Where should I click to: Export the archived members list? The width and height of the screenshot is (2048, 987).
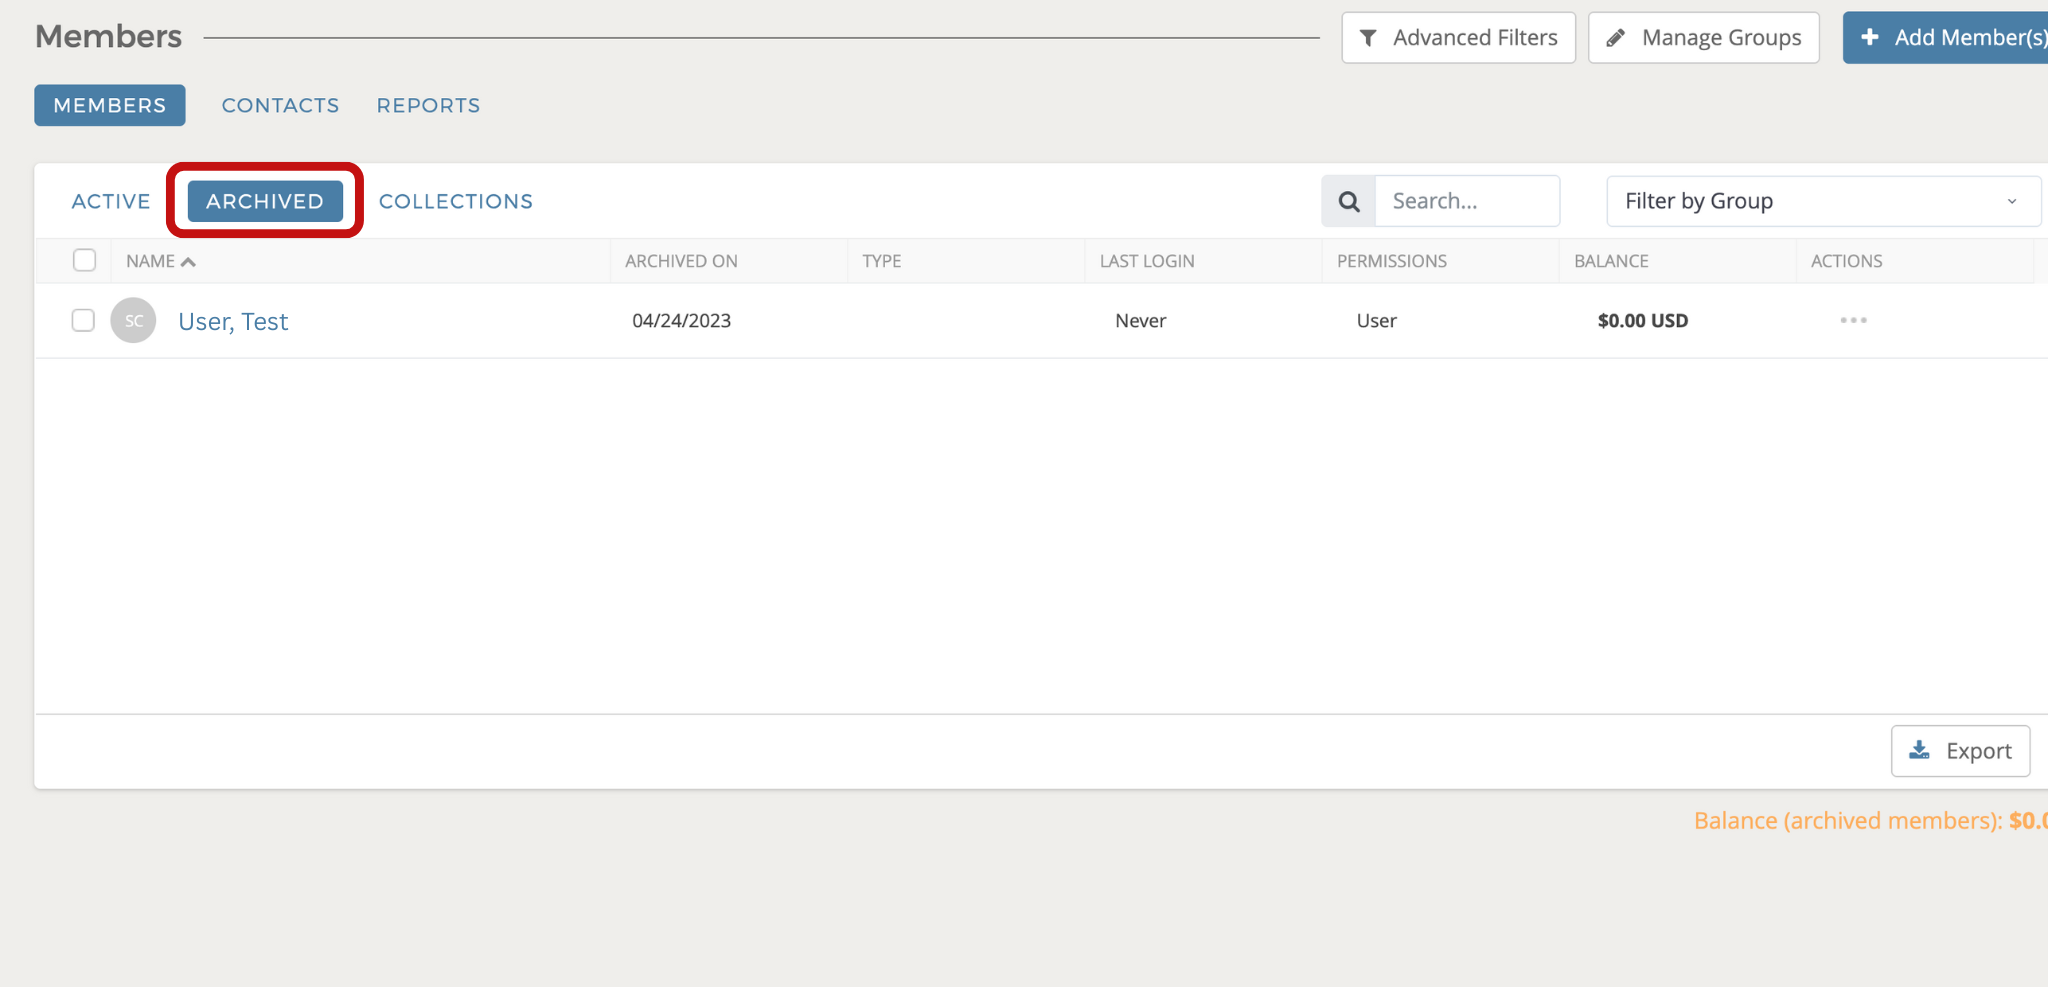tap(1960, 751)
